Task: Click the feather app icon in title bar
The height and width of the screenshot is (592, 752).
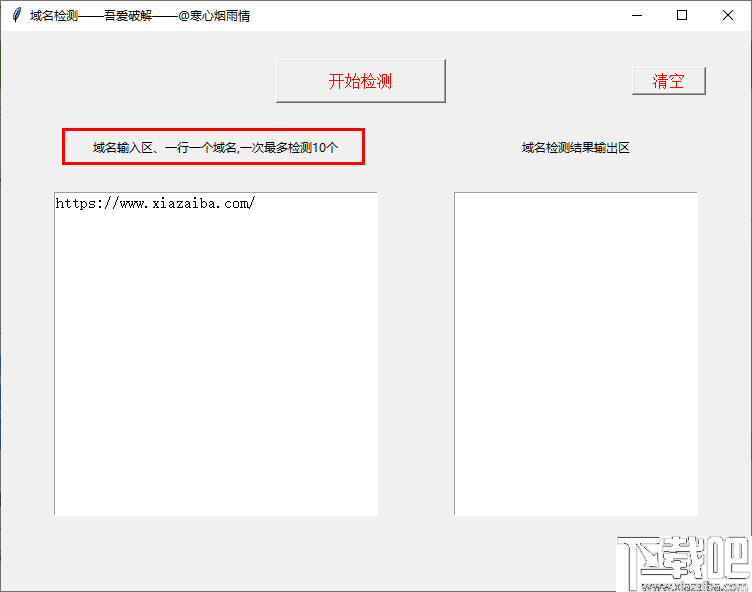Action: coord(17,15)
